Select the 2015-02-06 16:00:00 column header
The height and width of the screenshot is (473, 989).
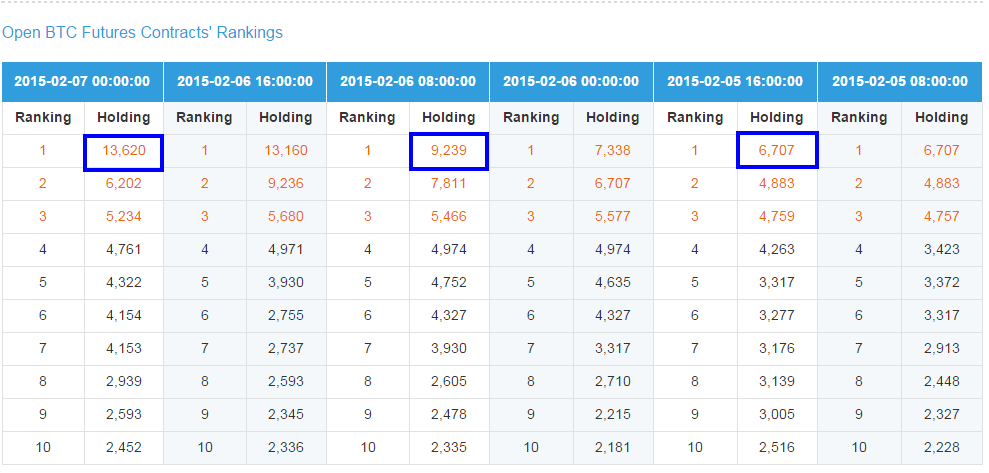pyautogui.click(x=245, y=81)
